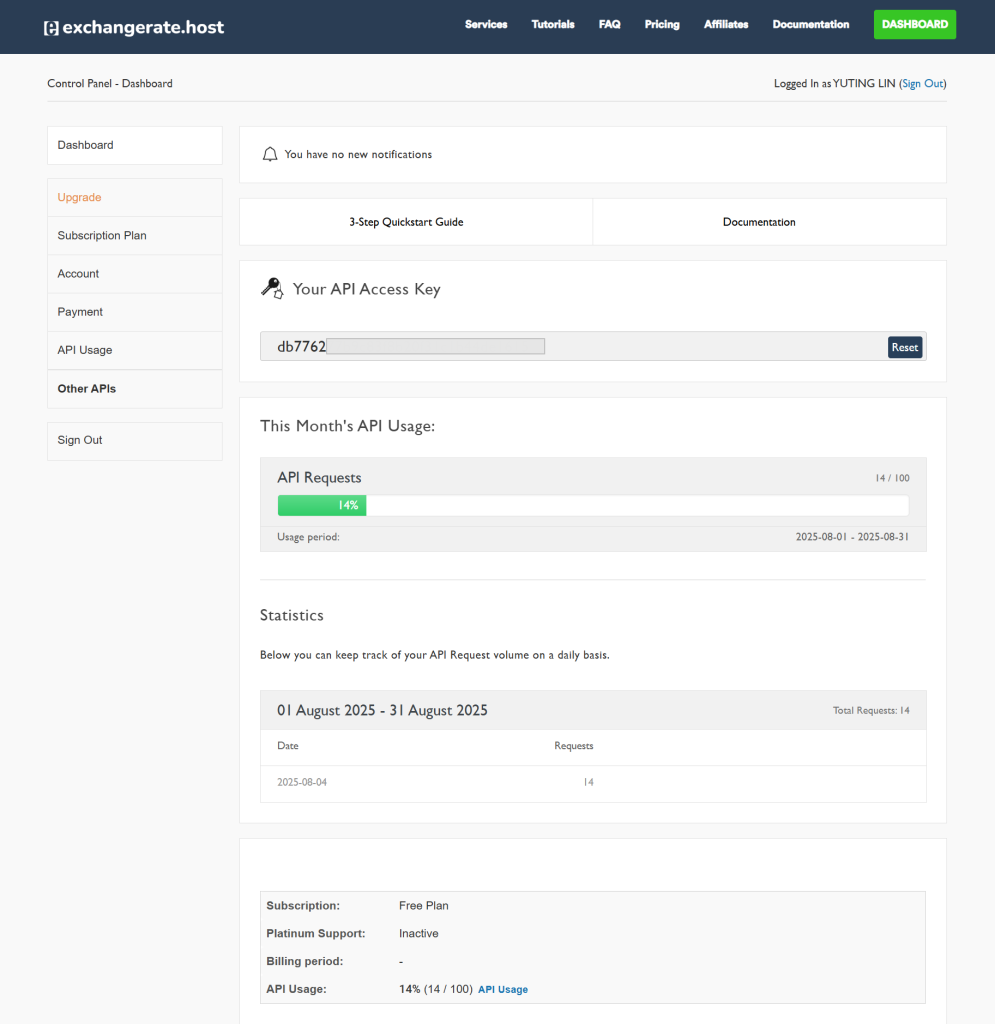Click the 'Free Plan' subscription value
The height and width of the screenshot is (1024, 995).
pyautogui.click(x=424, y=906)
